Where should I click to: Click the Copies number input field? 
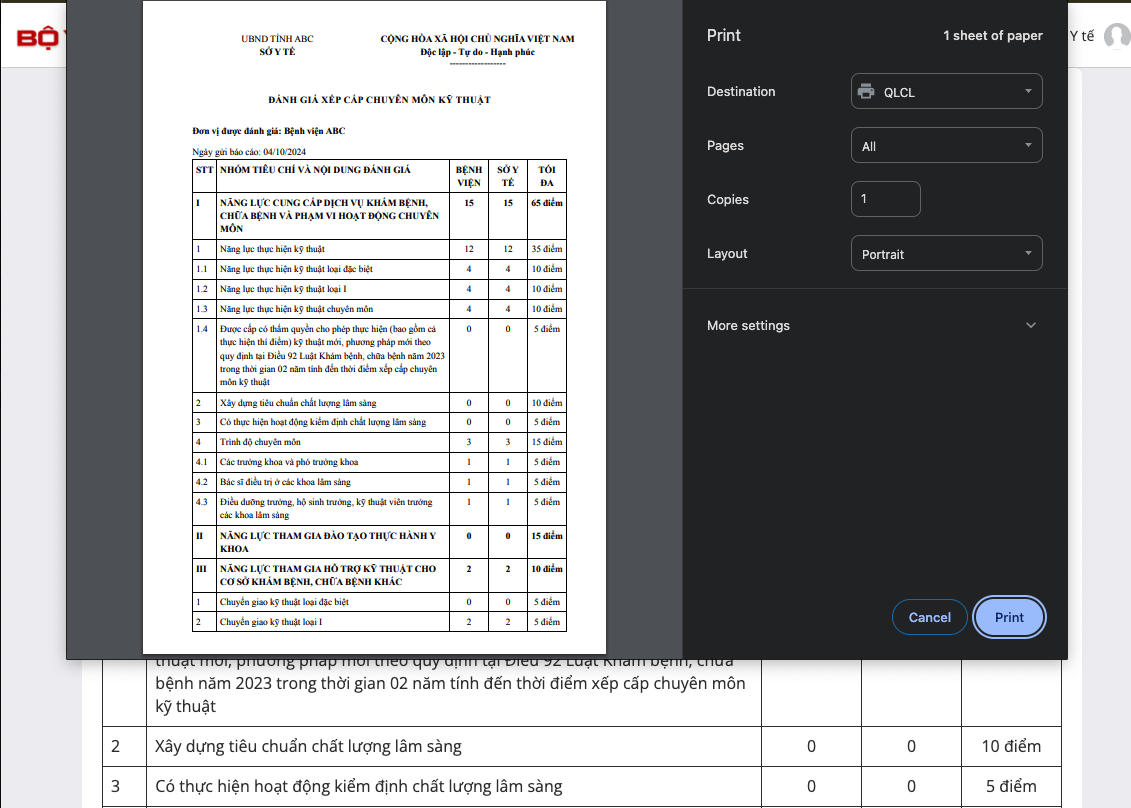point(885,199)
